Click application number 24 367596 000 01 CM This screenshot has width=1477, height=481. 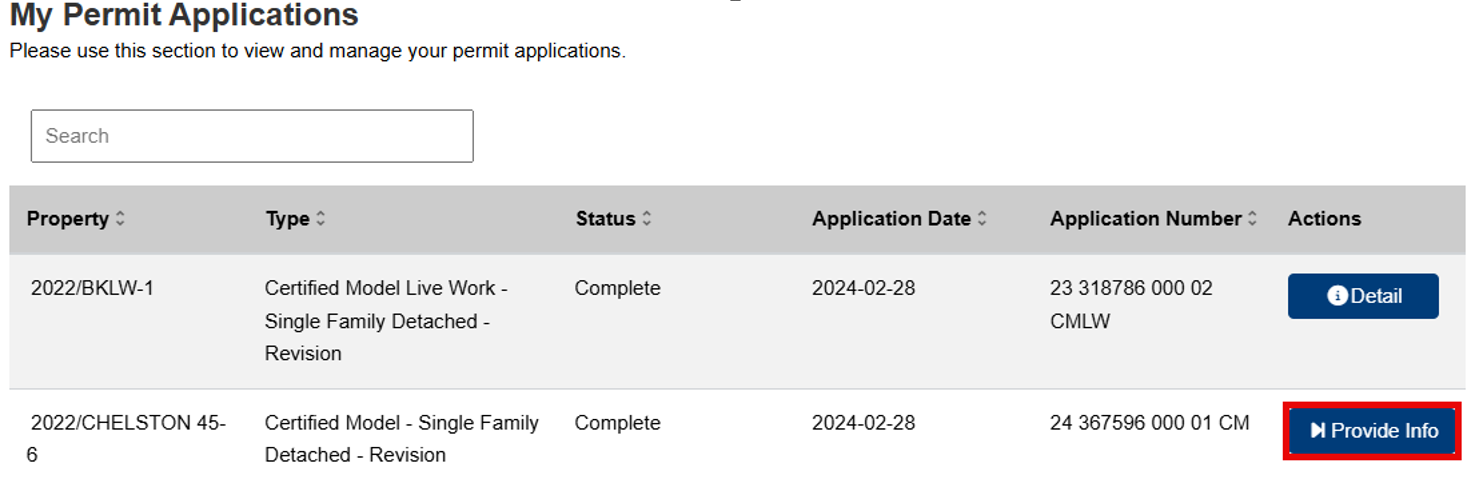point(1149,423)
